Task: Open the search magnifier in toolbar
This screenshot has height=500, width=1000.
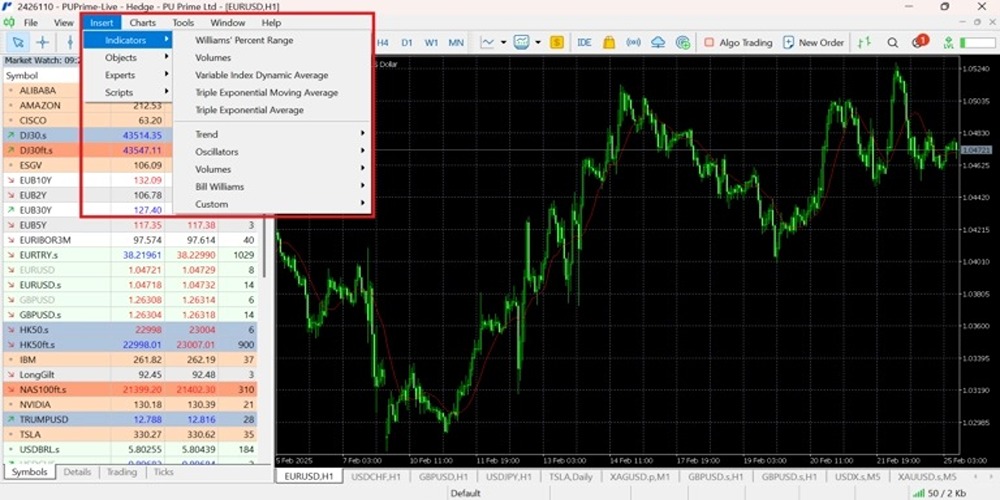Action: coord(893,43)
